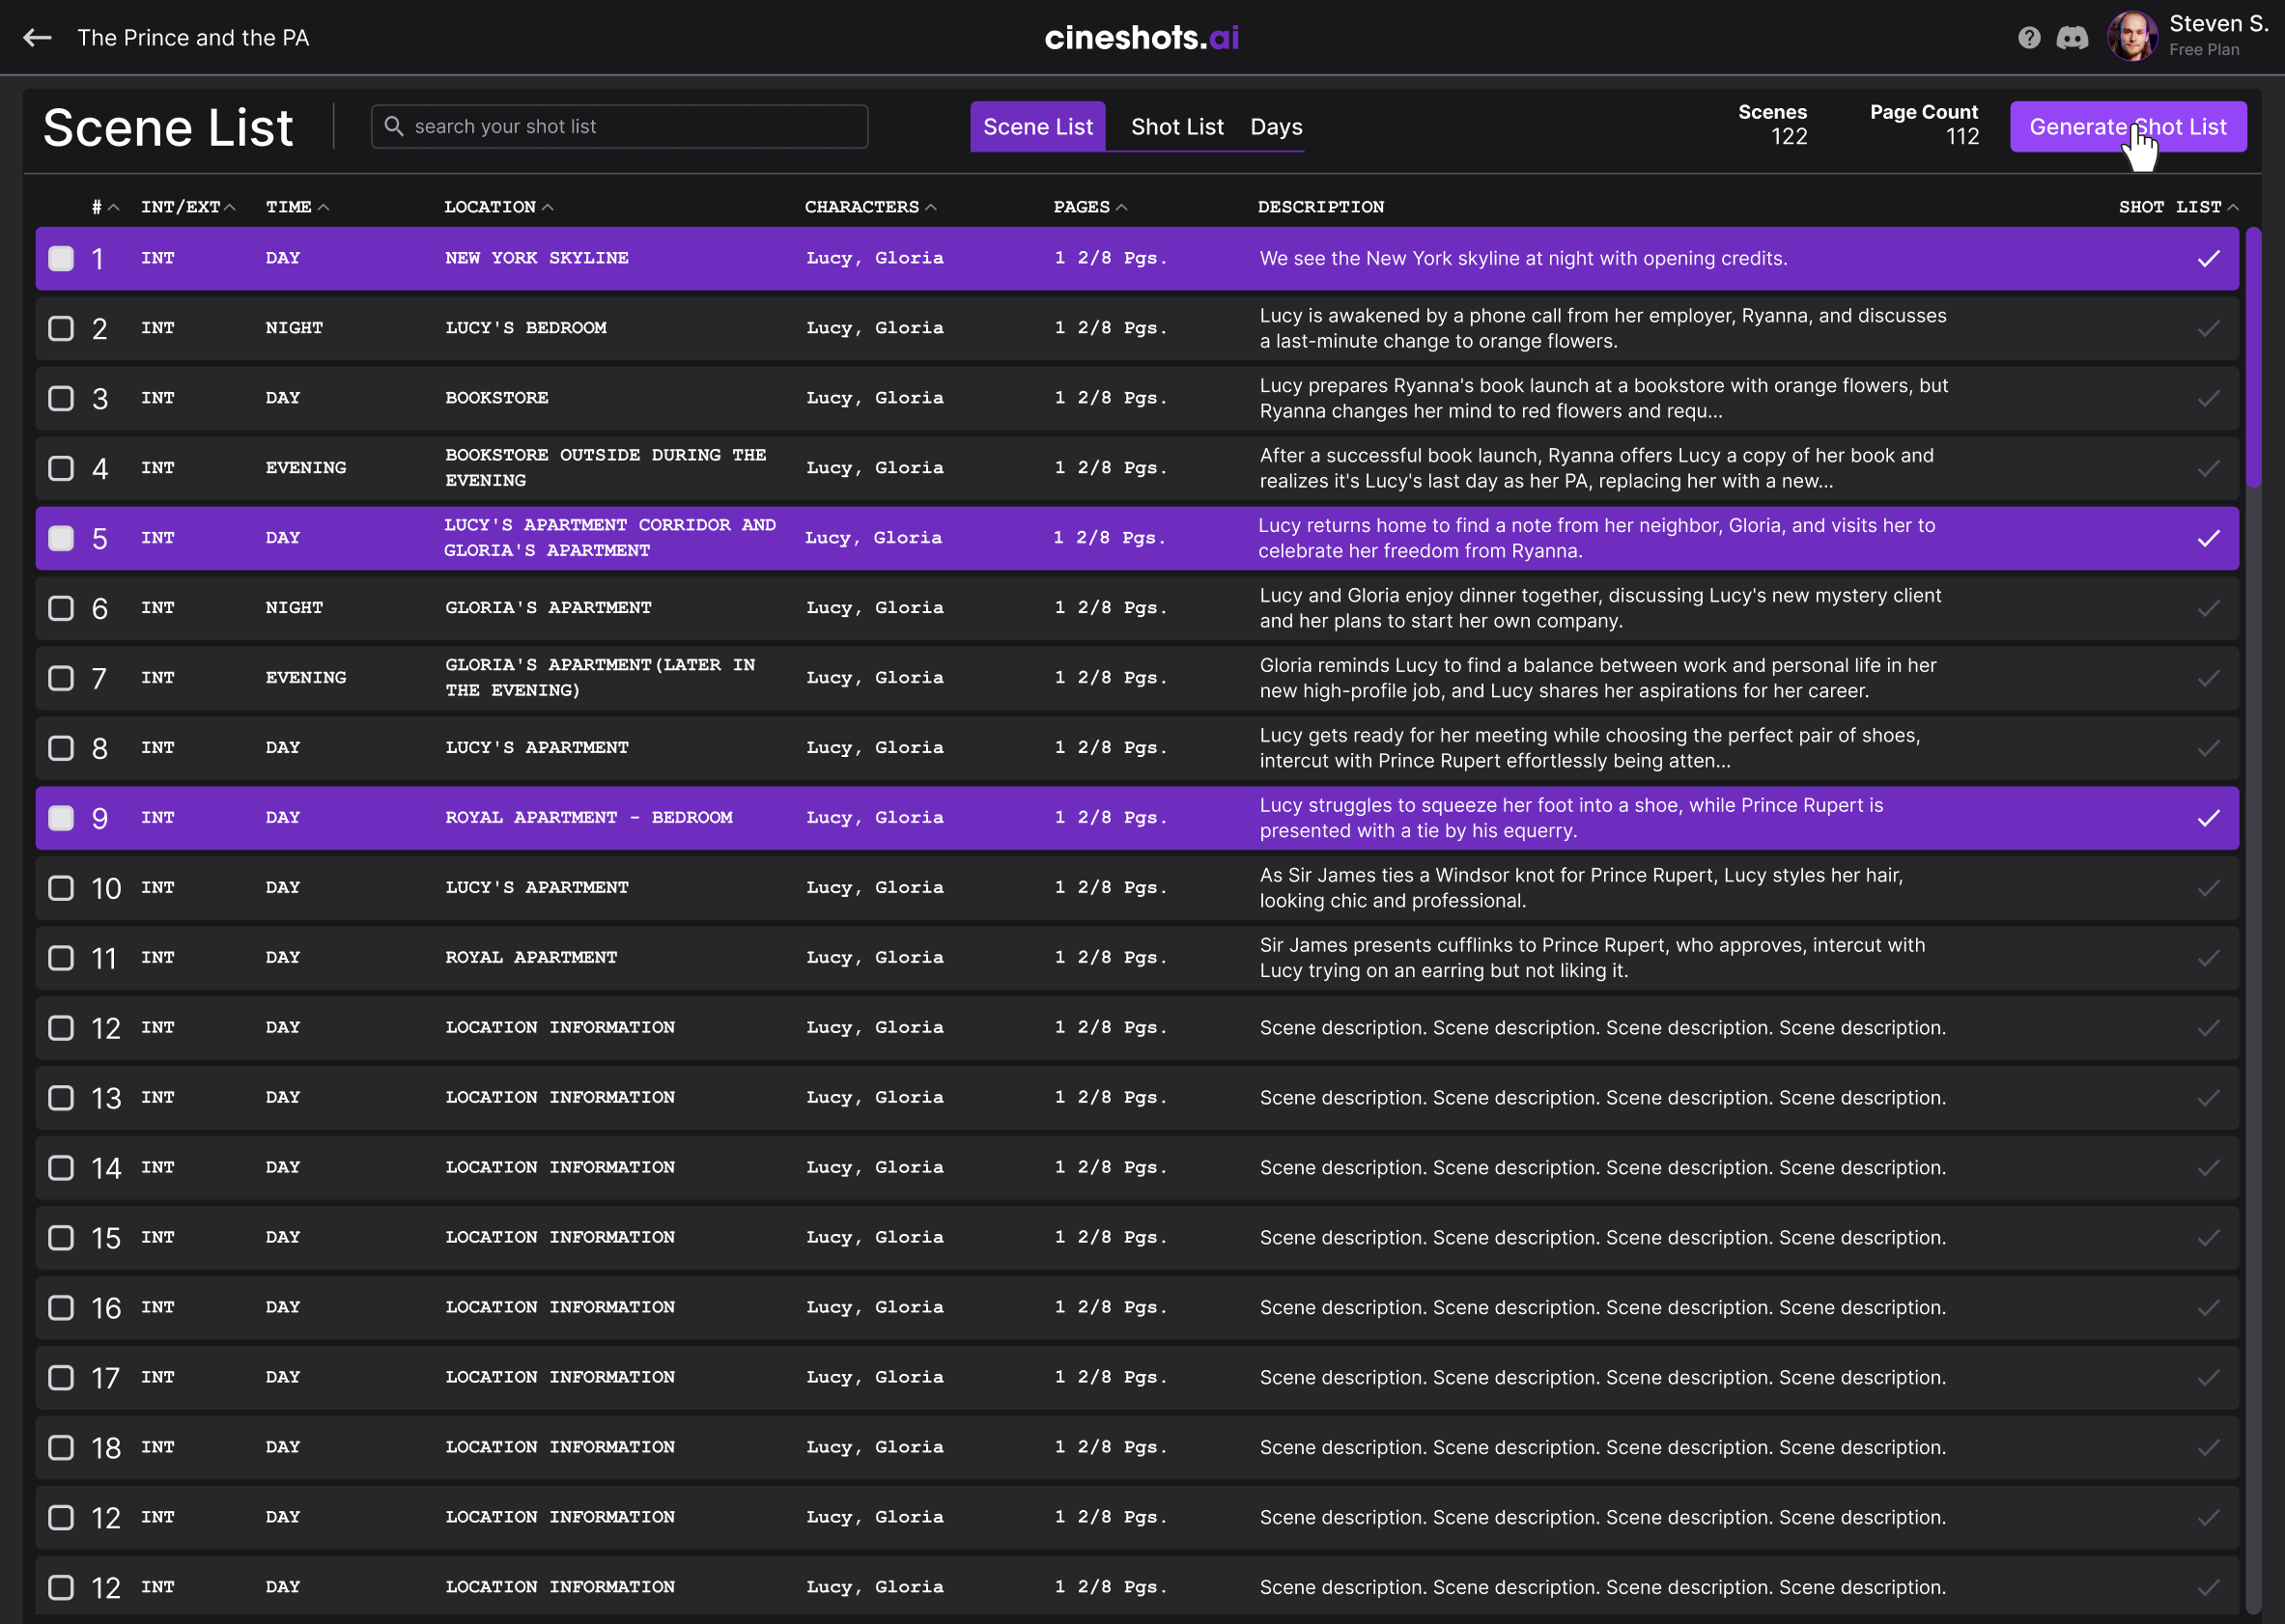Switch to the Shot List tab

click(1177, 126)
